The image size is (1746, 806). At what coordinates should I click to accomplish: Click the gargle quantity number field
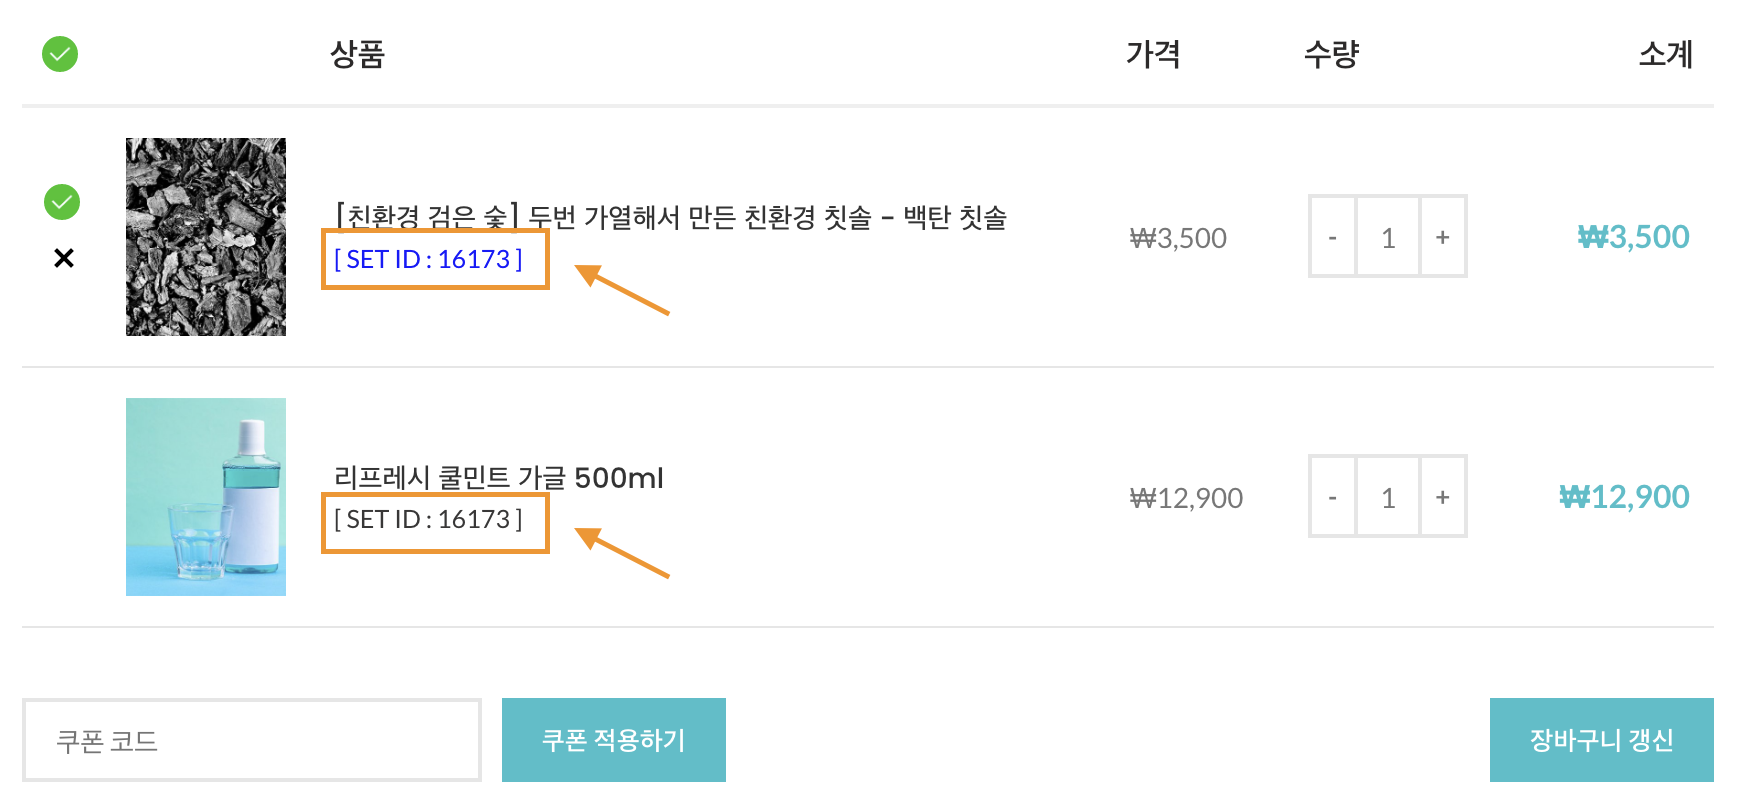[1388, 497]
